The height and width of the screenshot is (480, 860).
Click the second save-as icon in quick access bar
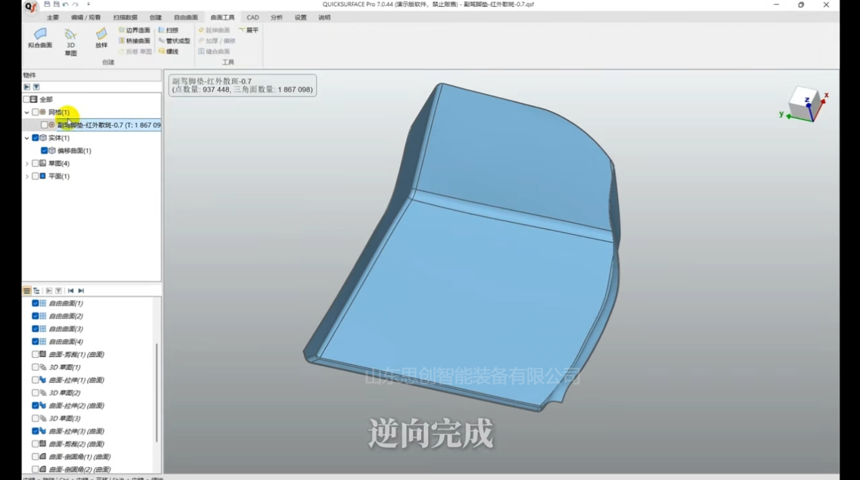[56, 4]
